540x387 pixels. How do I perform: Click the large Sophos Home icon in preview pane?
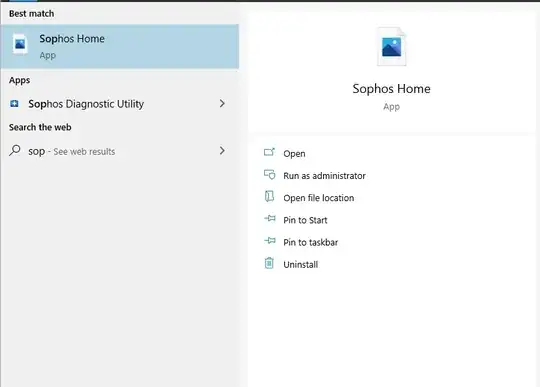392,46
